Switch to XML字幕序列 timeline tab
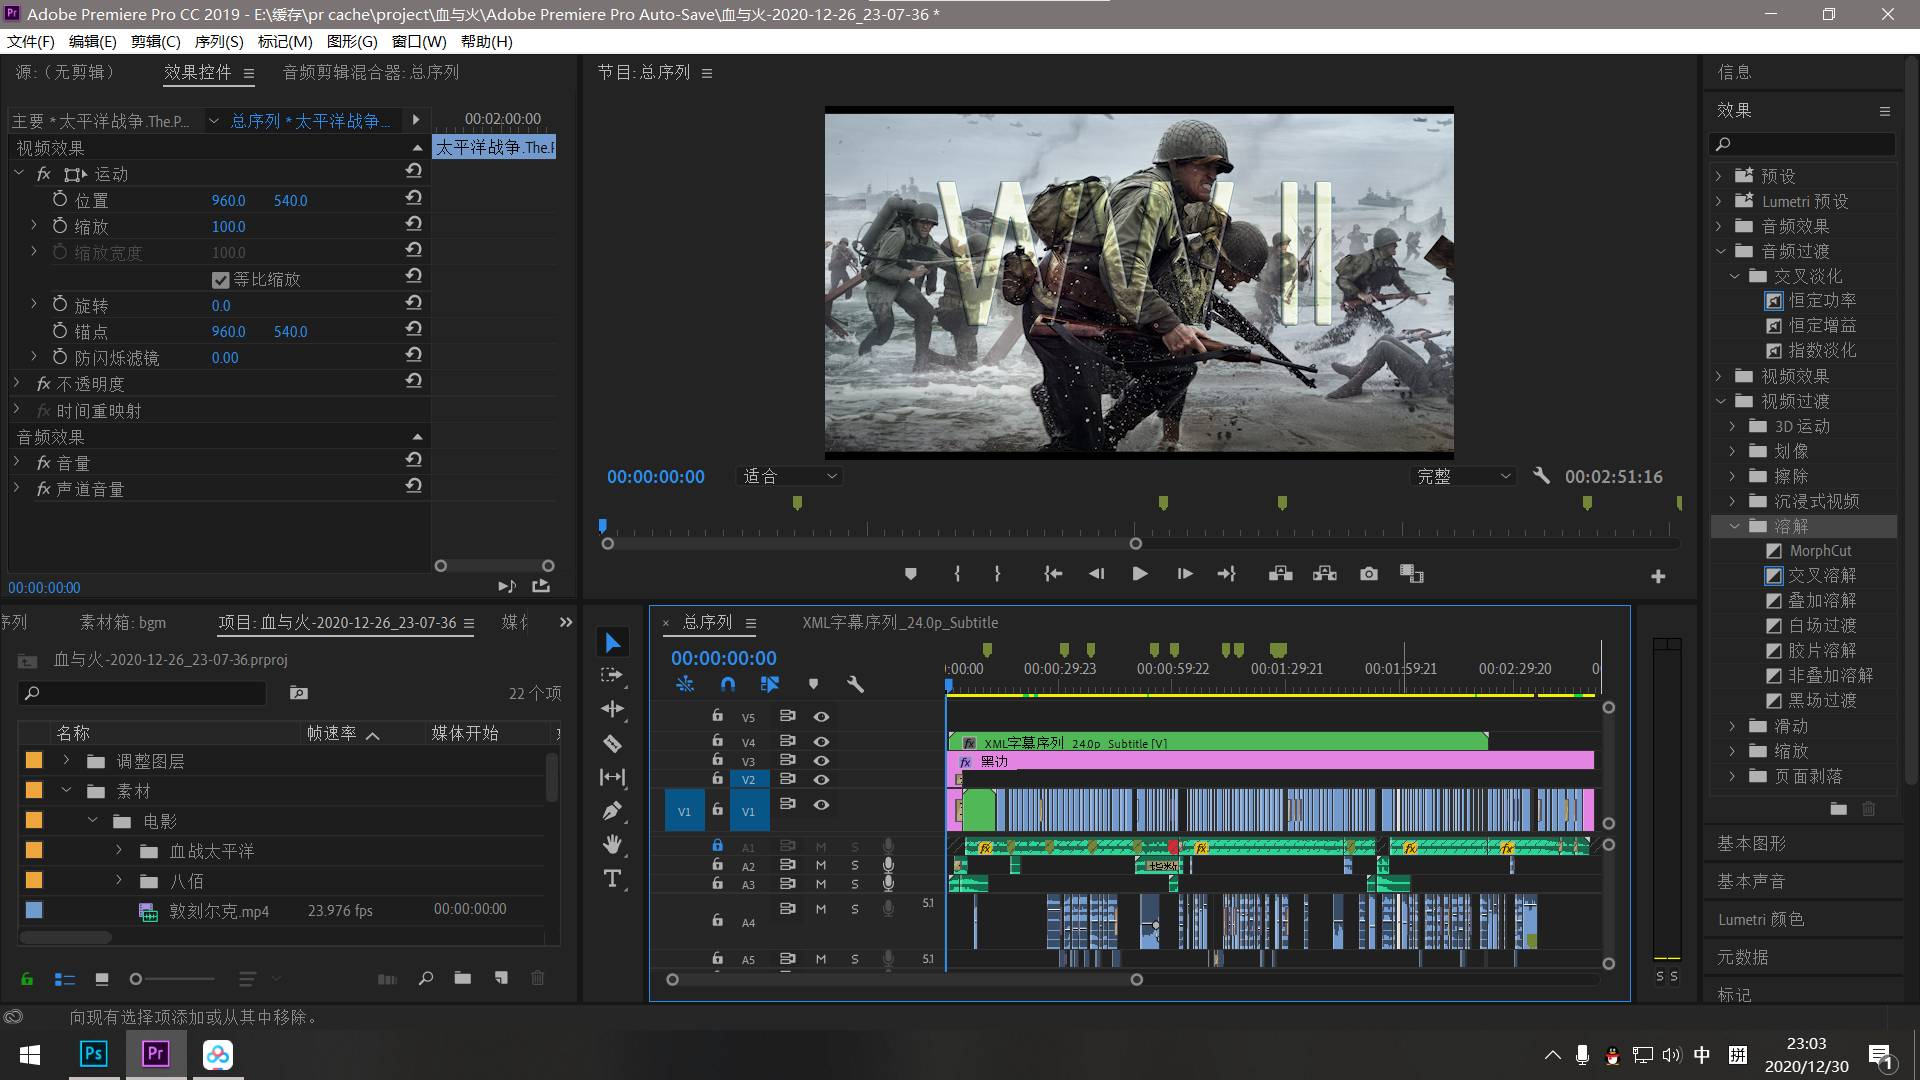Image resolution: width=1920 pixels, height=1080 pixels. [x=900, y=622]
